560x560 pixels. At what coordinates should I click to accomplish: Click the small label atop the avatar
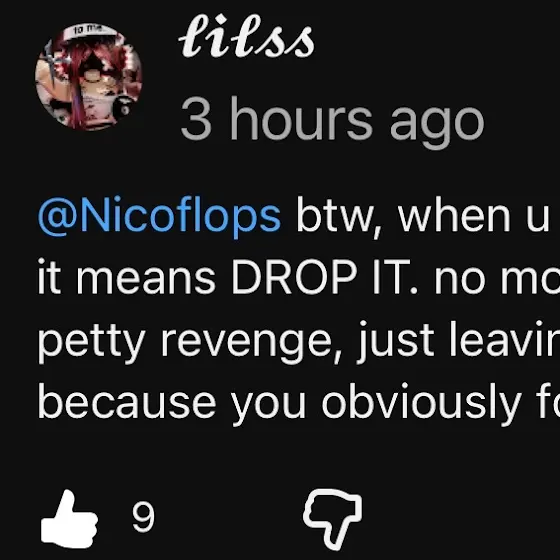coord(88,30)
